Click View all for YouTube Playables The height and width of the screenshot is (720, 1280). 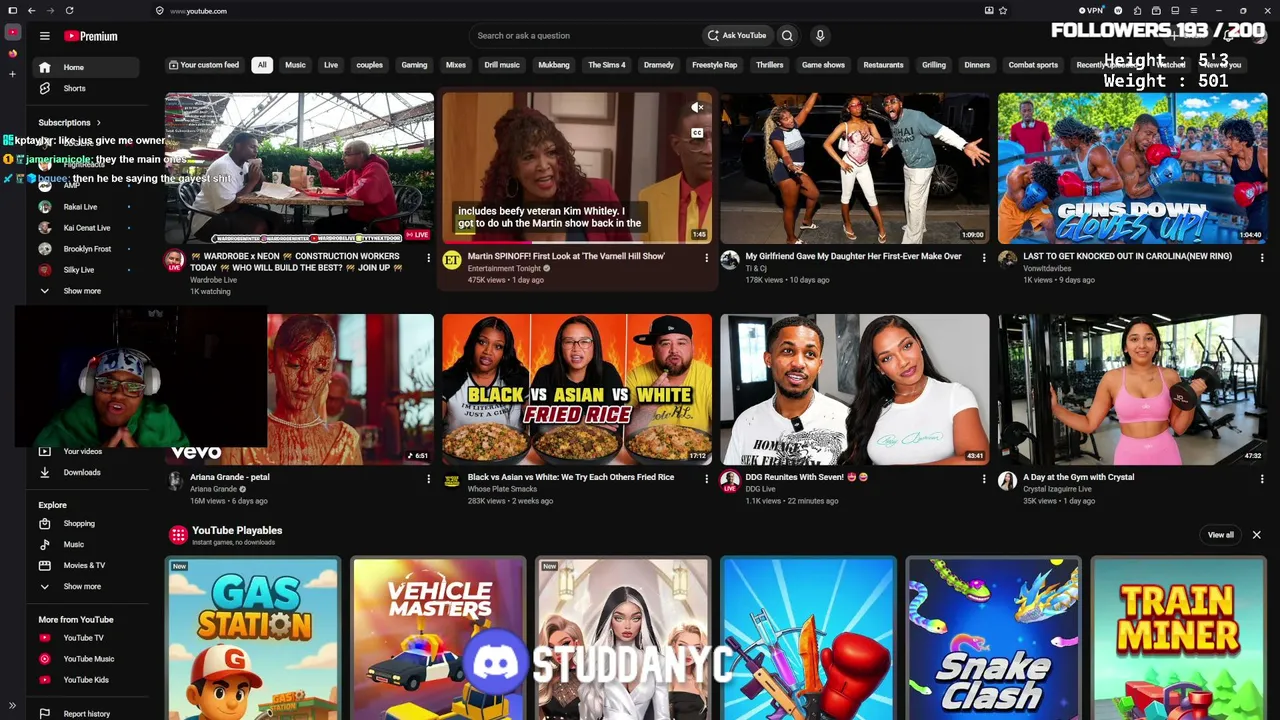pos(1220,535)
